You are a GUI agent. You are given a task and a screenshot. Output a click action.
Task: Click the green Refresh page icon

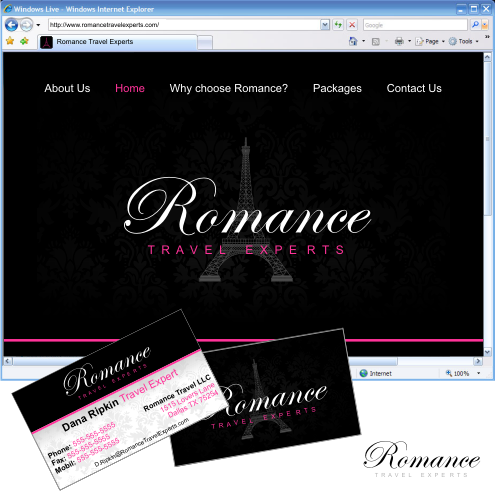338,25
